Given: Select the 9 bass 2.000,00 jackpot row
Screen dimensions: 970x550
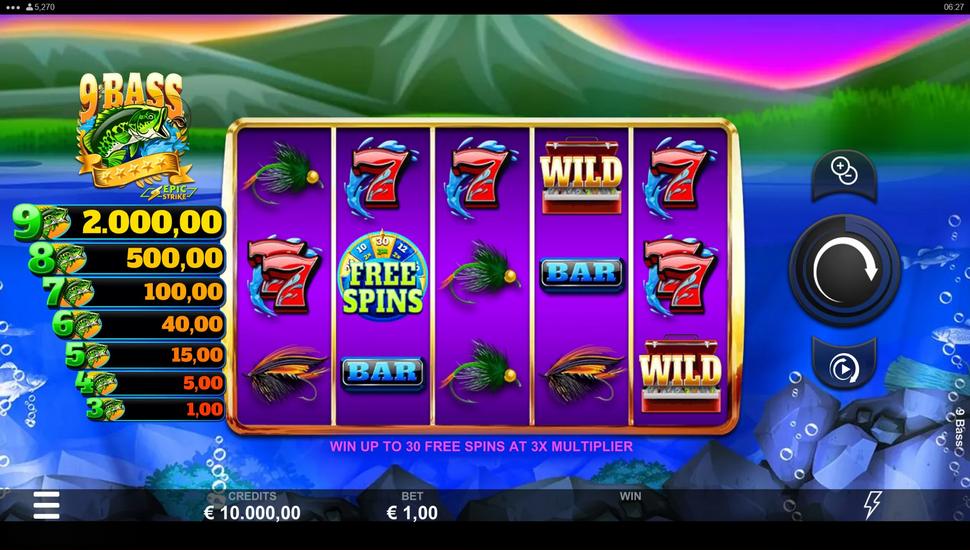Looking at the screenshot, I should coord(119,223).
